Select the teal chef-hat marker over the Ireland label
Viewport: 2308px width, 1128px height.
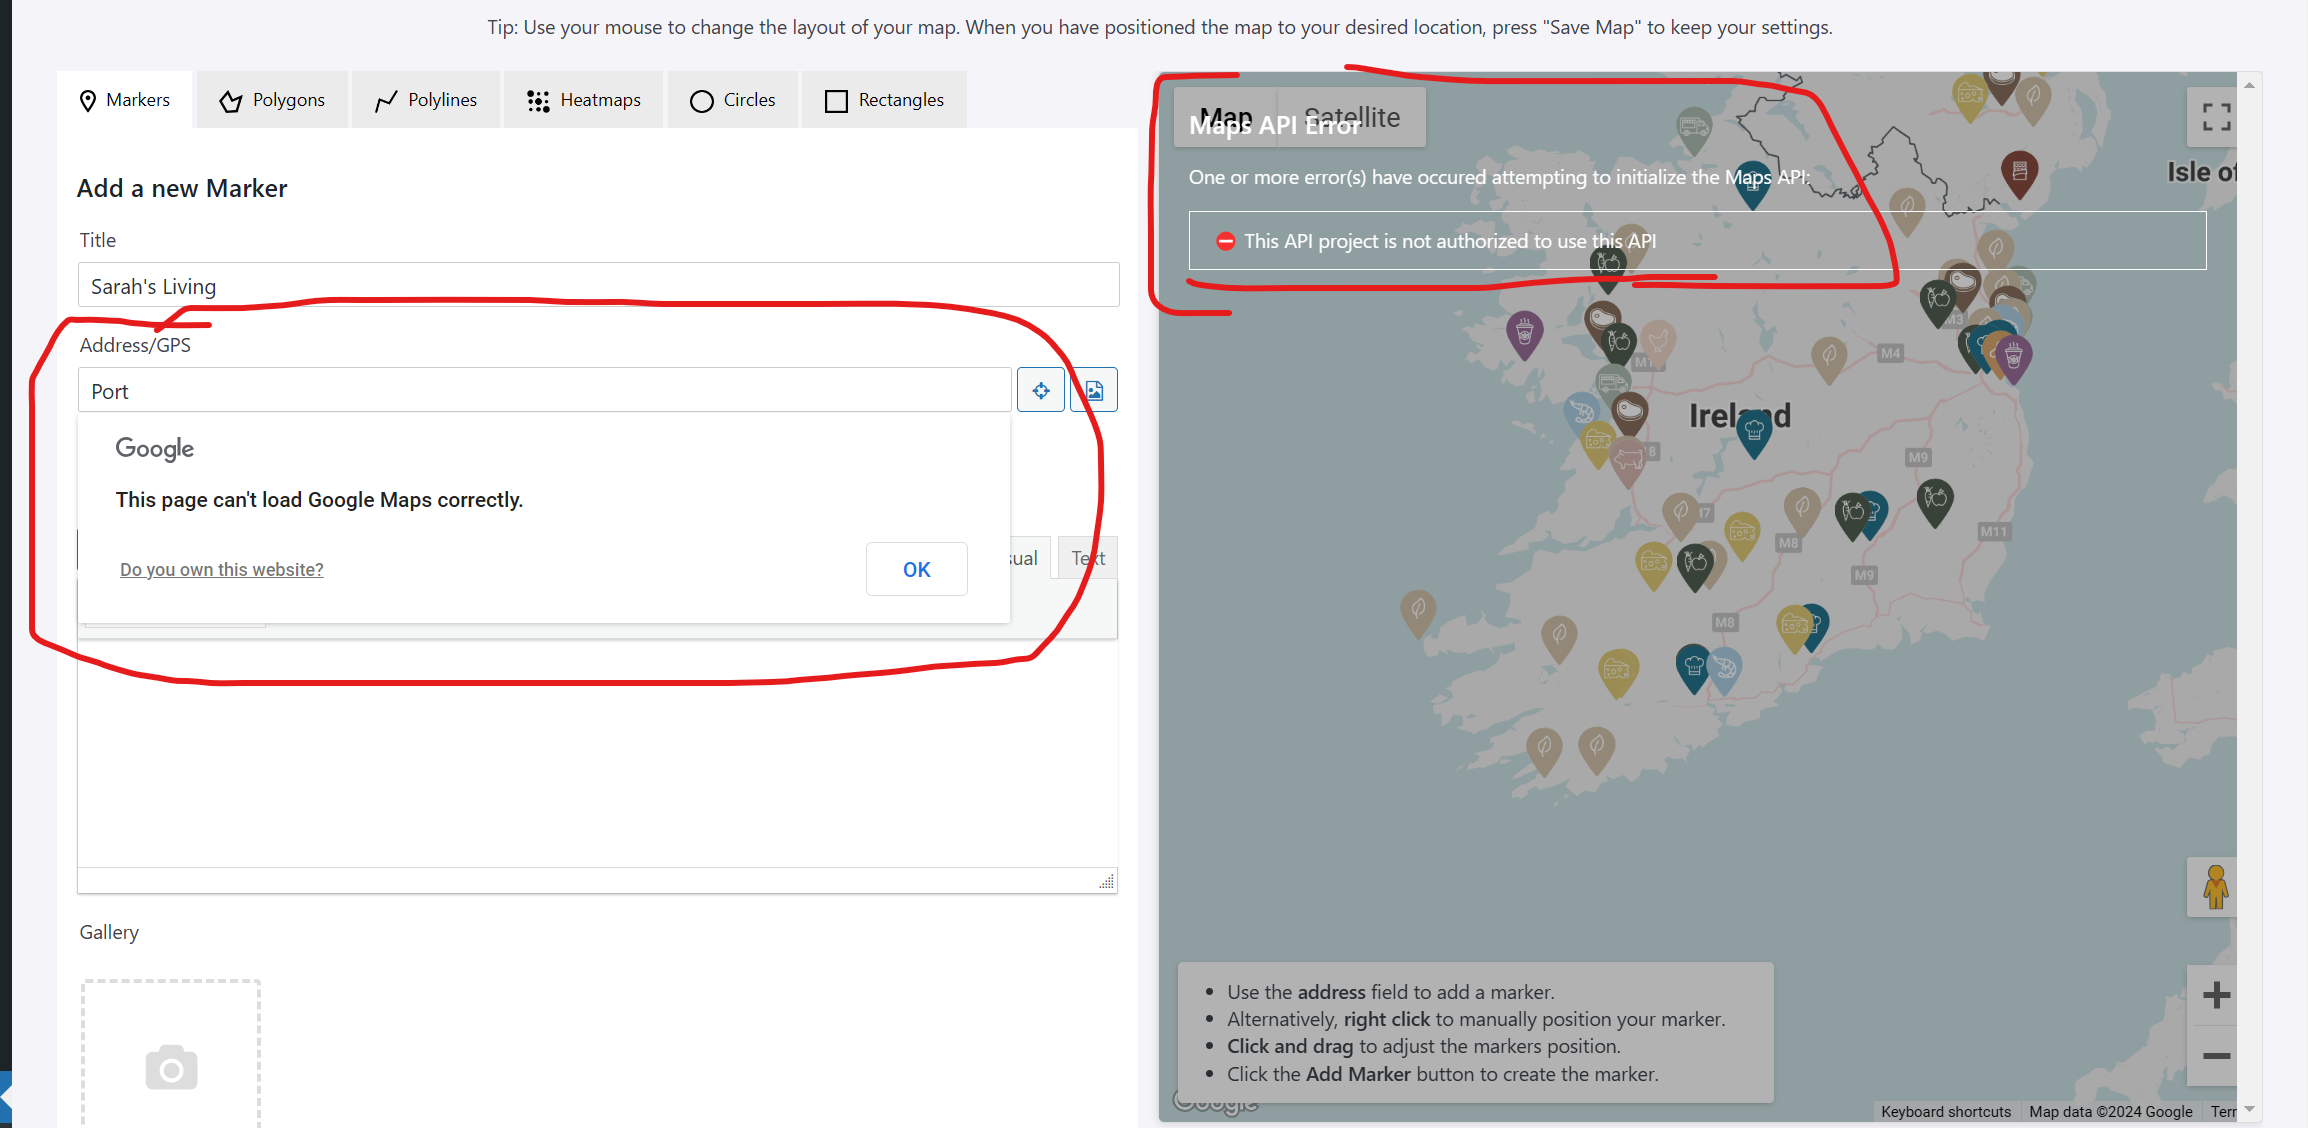1754,433
